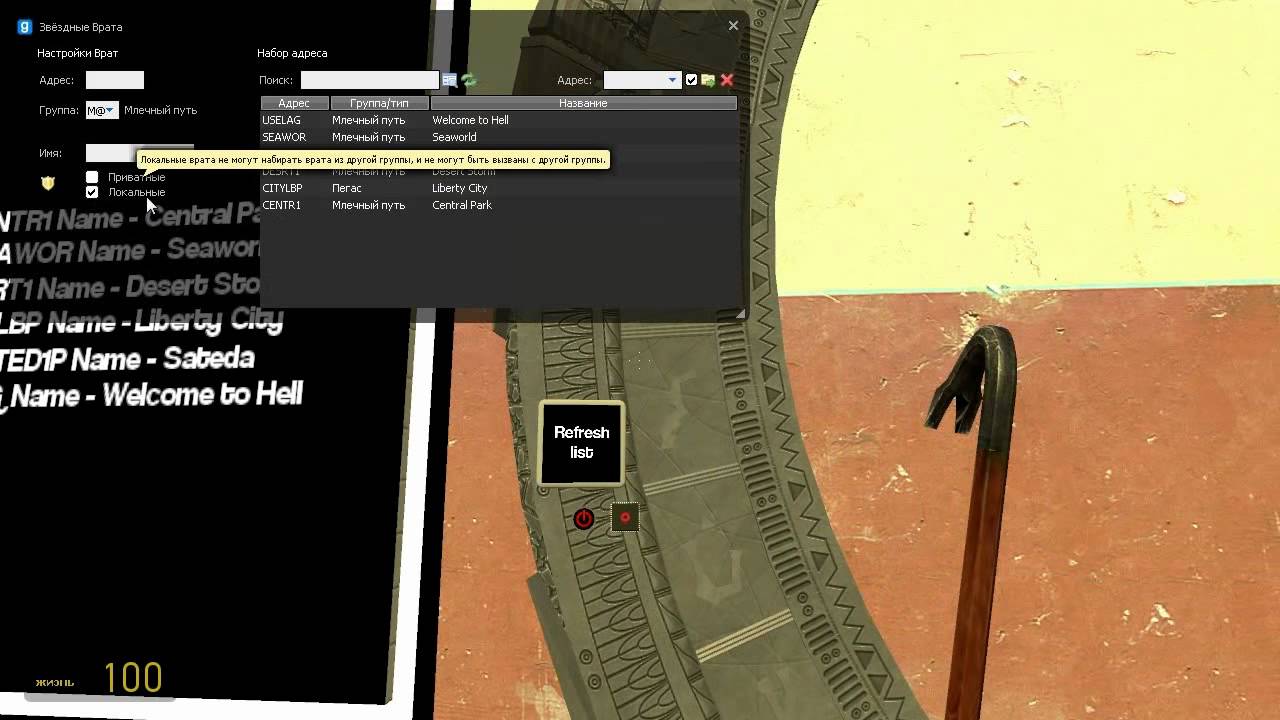Toggle checkbox next to dial Адрес dropdown

(691, 80)
